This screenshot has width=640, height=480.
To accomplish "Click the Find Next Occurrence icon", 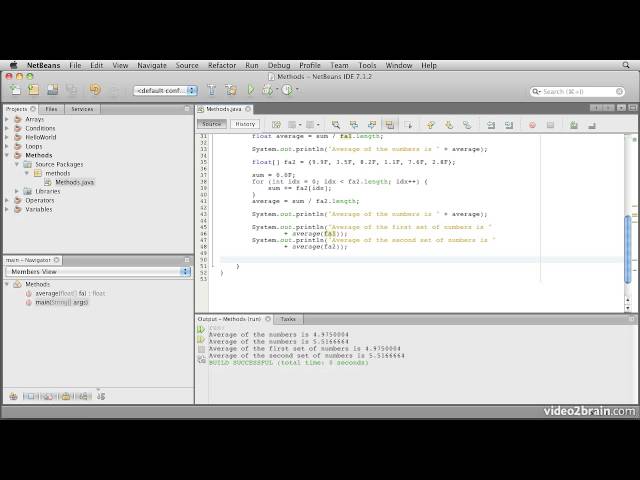I will click(371, 124).
